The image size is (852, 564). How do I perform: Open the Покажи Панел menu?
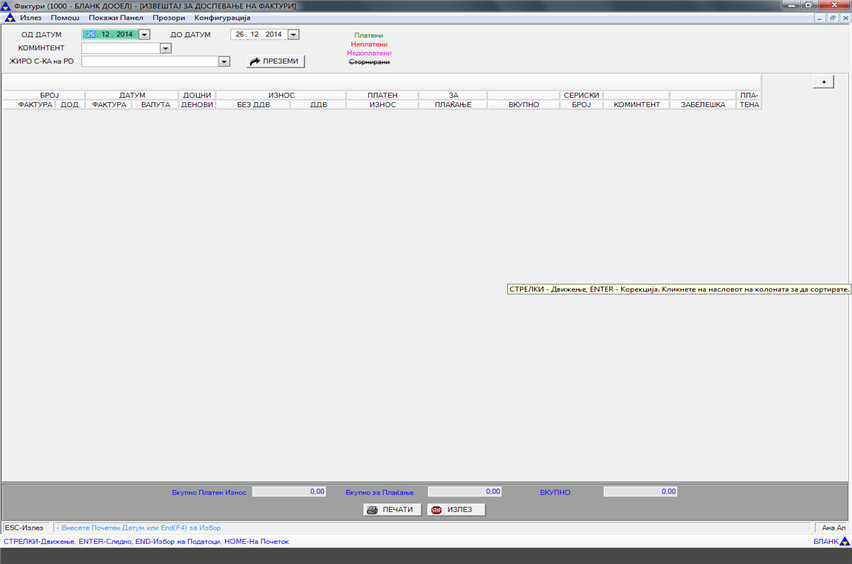tap(116, 18)
